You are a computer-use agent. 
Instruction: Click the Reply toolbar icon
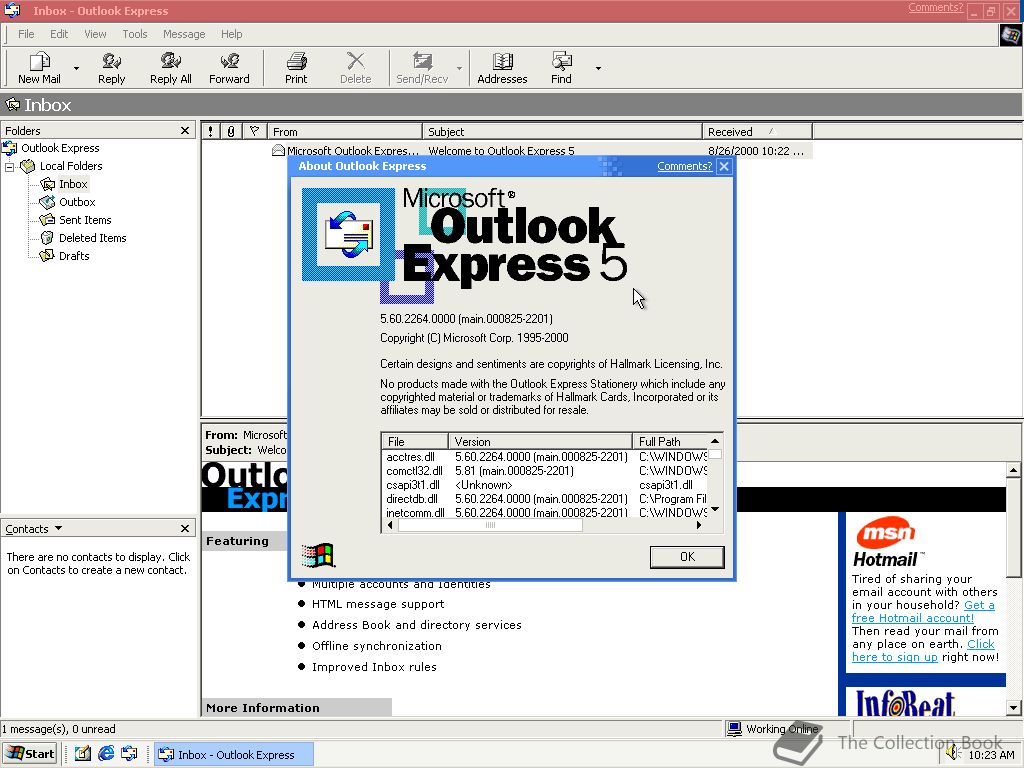(x=111, y=68)
